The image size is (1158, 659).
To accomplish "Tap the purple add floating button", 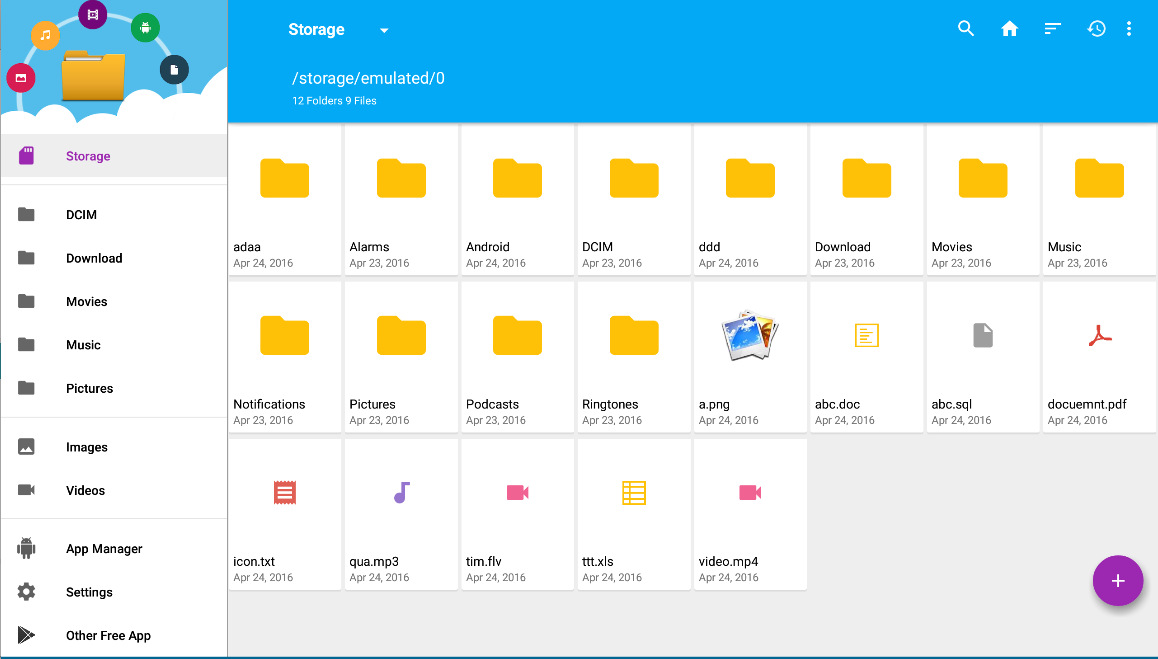I will tap(1117, 581).
